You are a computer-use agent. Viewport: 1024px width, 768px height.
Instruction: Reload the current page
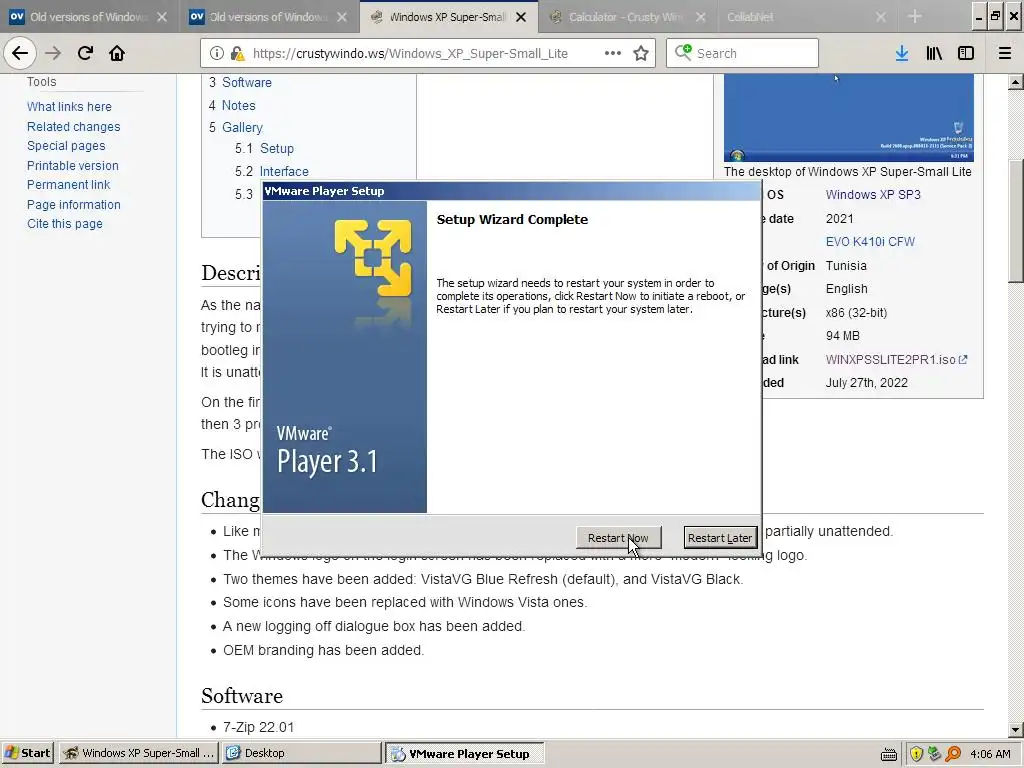tap(85, 53)
